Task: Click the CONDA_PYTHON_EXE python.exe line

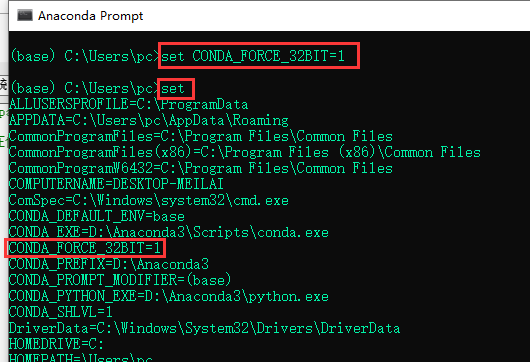Action: click(169, 296)
